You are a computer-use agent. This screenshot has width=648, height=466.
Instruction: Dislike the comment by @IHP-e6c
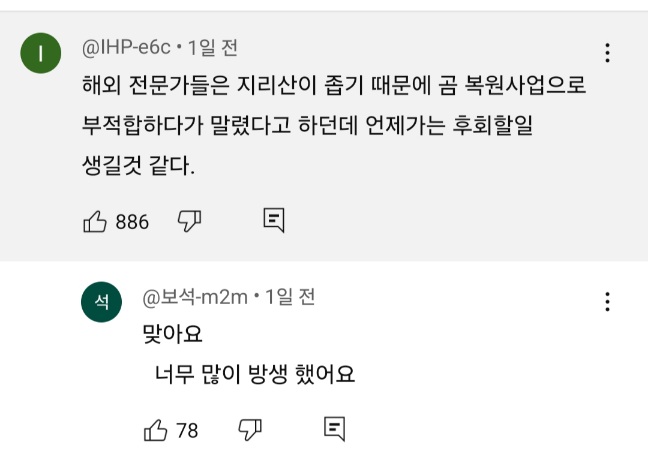(x=190, y=221)
